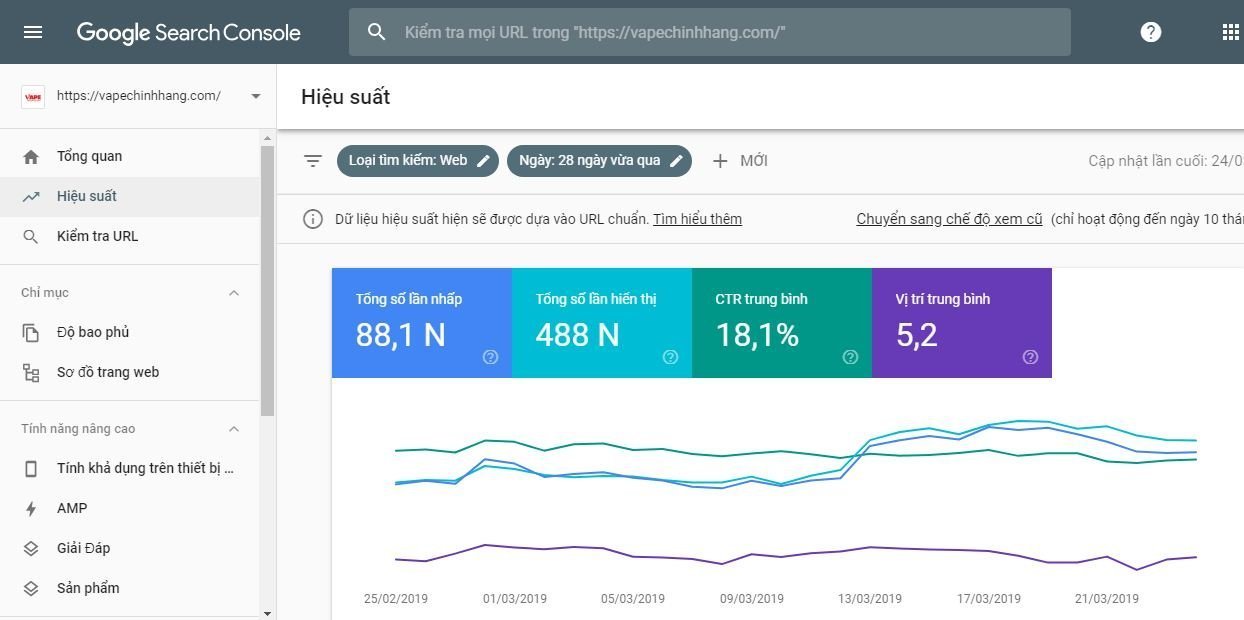Click the 21/03/2019 date on chart axis

tap(1107, 599)
